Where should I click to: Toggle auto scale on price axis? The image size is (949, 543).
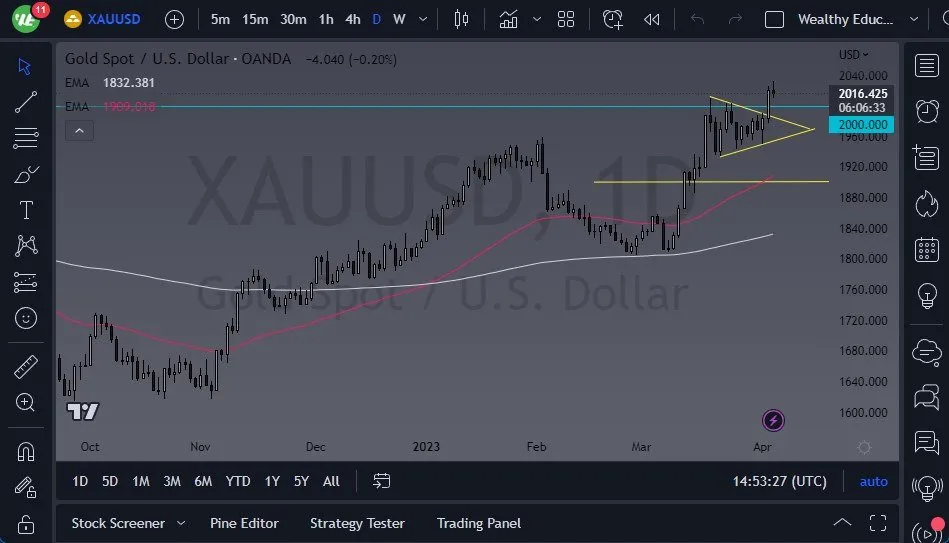(873, 481)
